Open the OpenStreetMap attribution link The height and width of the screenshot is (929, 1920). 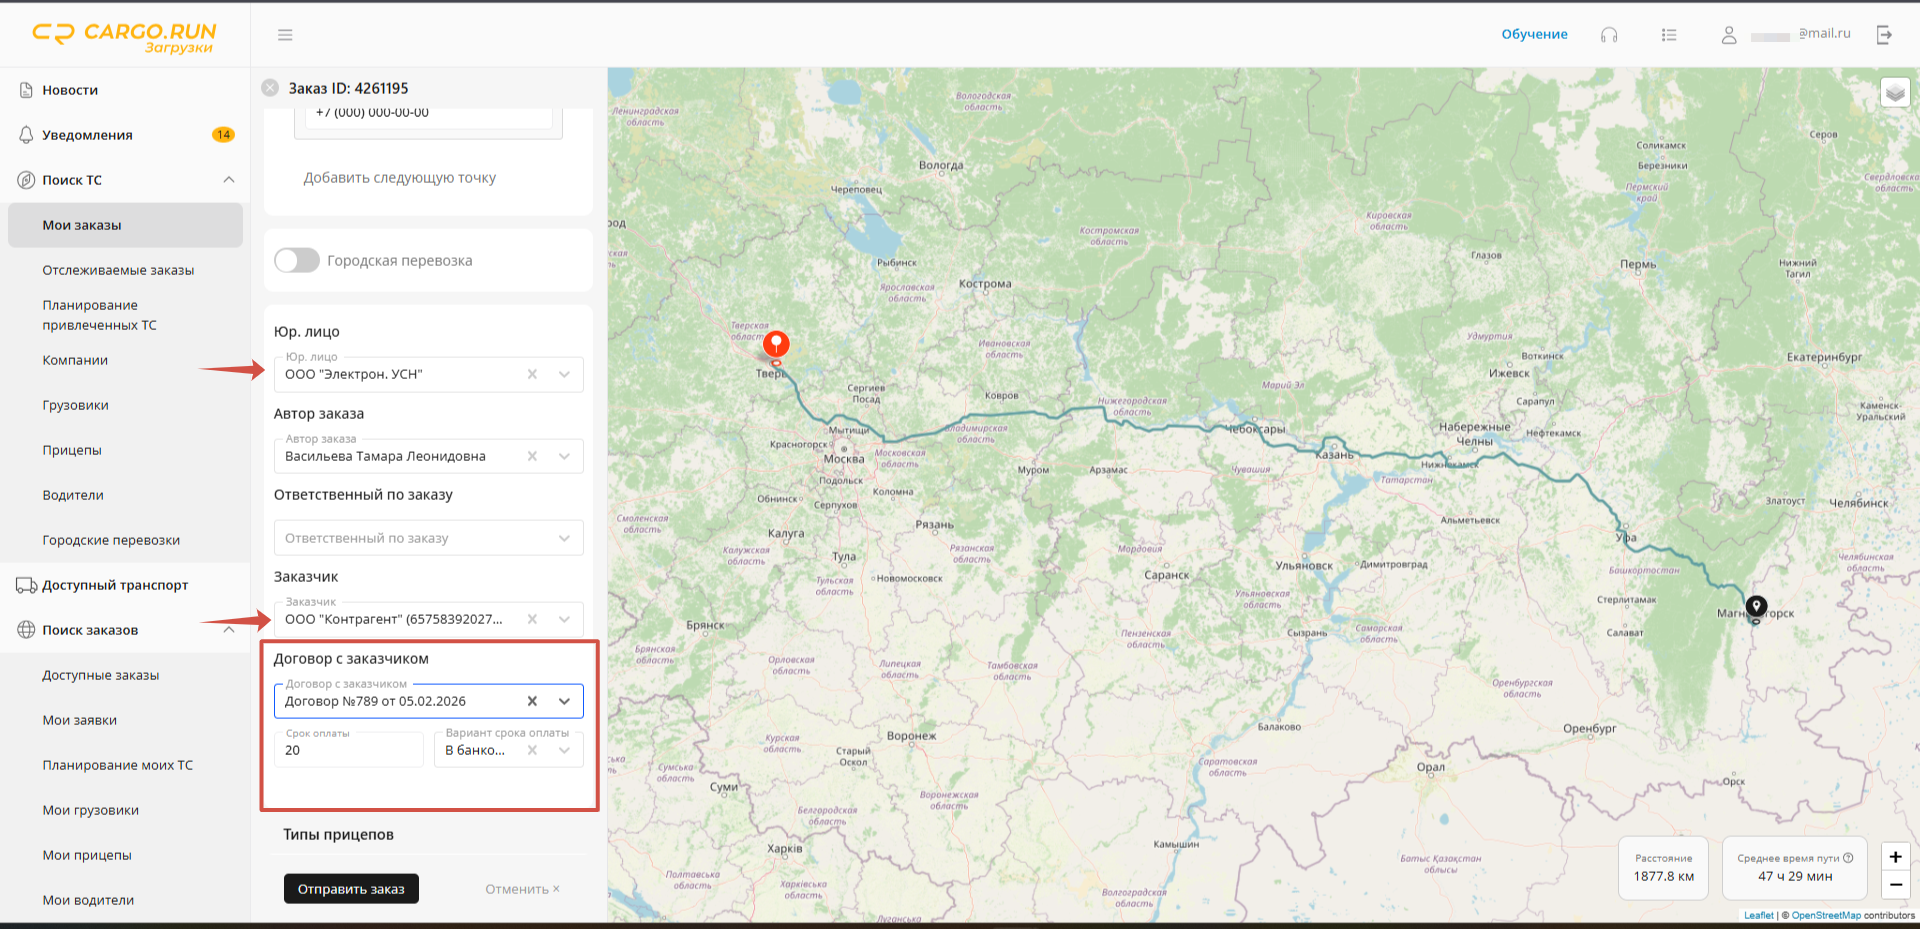pos(1827,915)
